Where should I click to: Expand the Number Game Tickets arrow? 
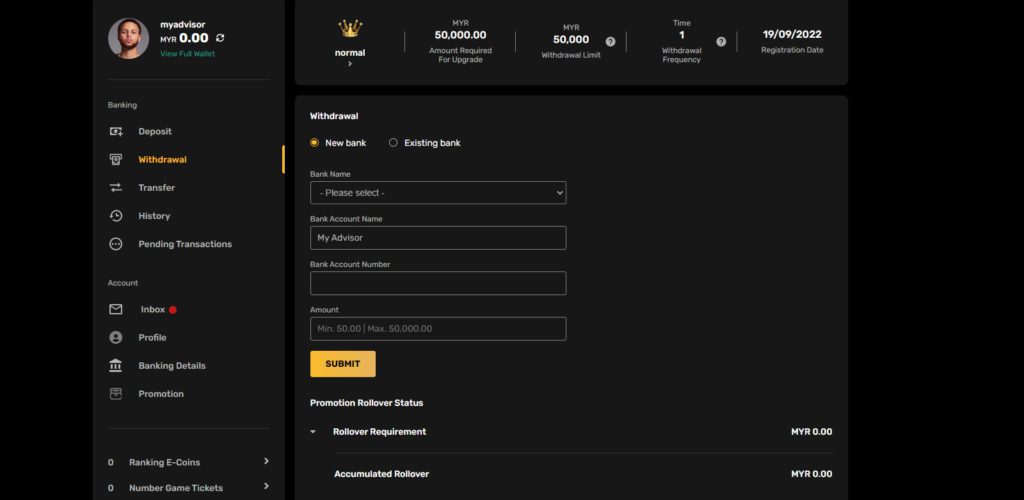(x=266, y=486)
